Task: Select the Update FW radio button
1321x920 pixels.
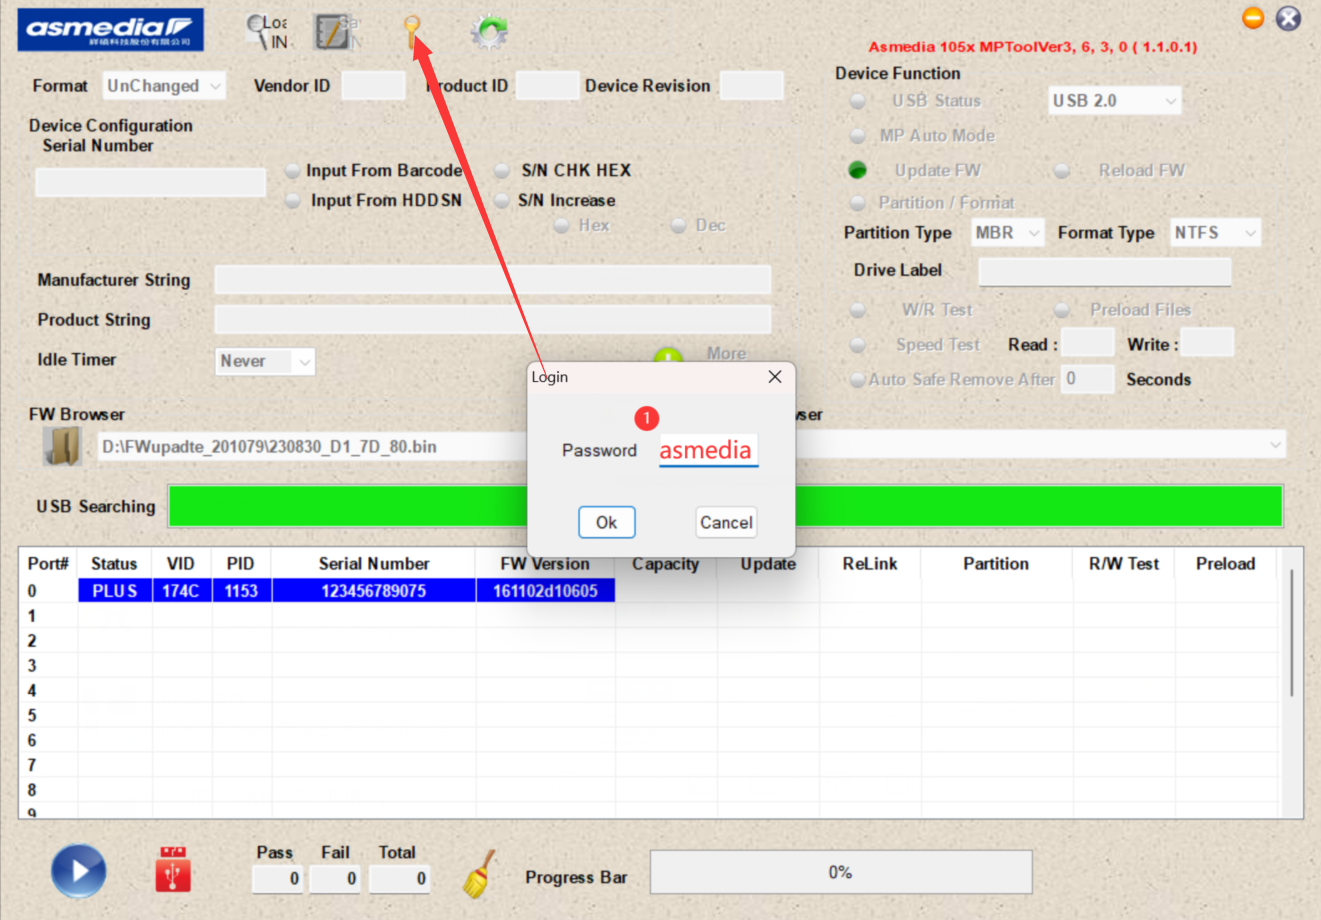Action: click(857, 170)
